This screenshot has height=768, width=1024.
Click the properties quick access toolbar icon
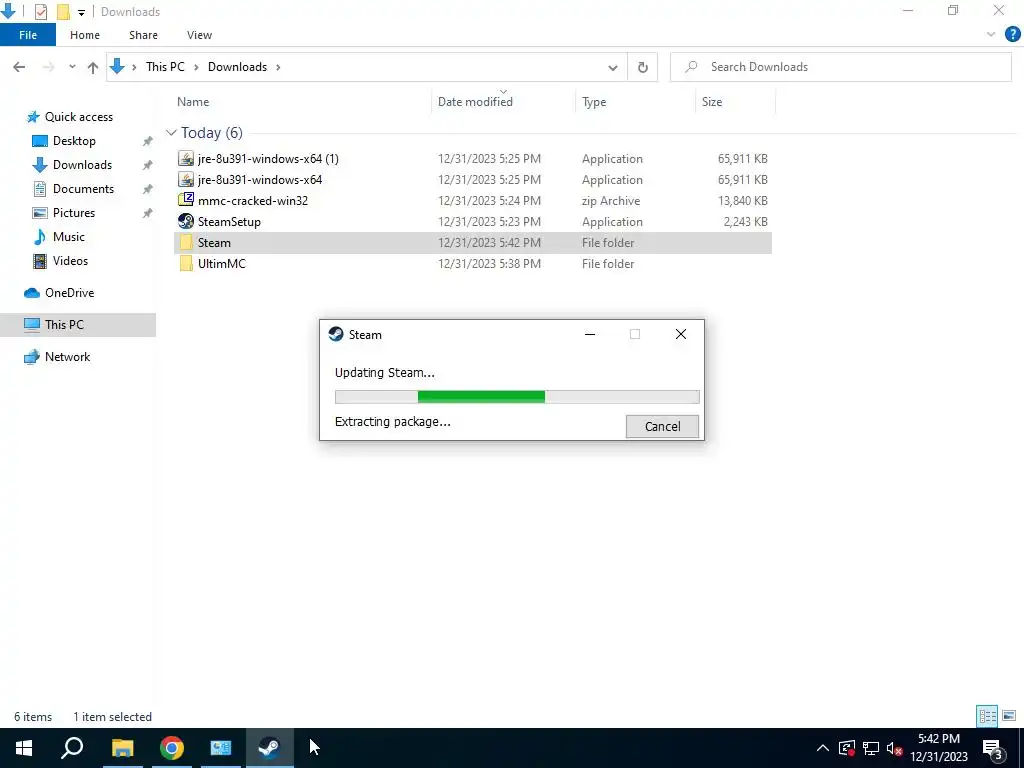(40, 12)
